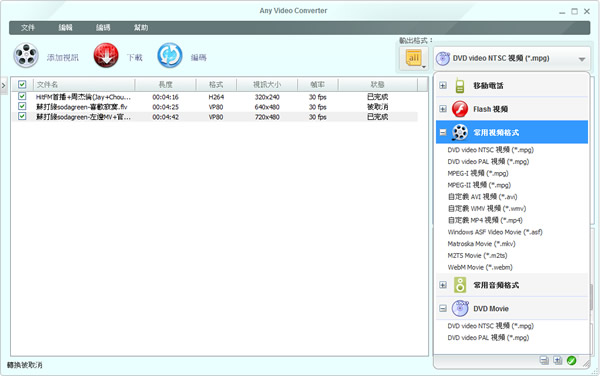600x376 pixels.
Task: Click the collapse-all icon at panel bottom
Action: pos(544,360)
